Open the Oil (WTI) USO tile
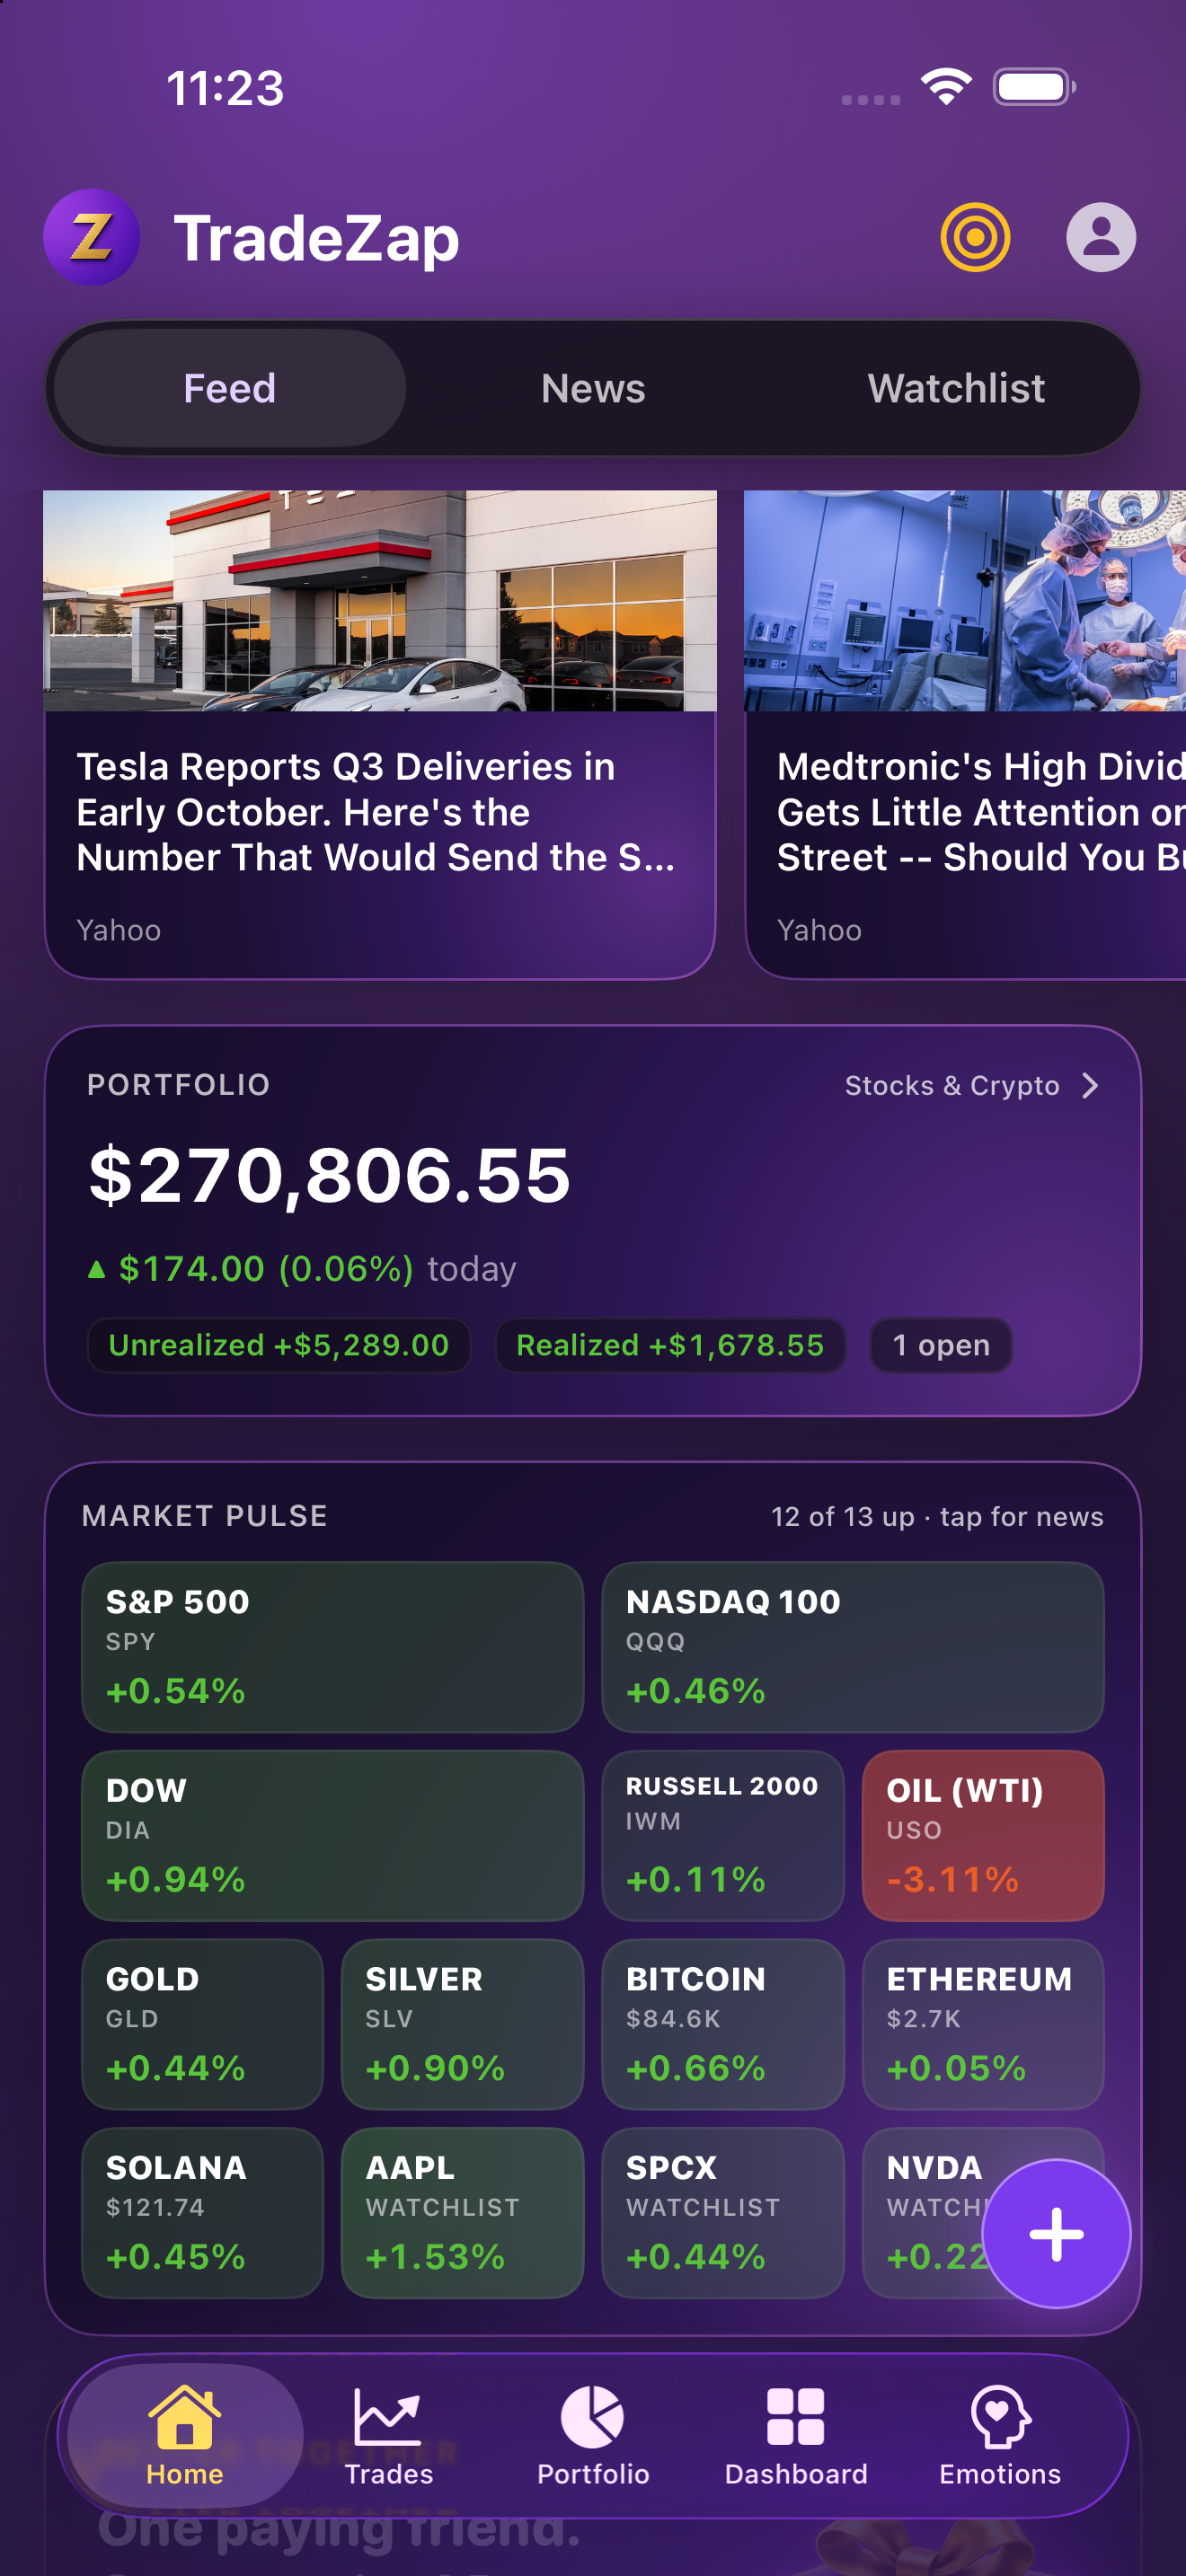 [983, 1835]
